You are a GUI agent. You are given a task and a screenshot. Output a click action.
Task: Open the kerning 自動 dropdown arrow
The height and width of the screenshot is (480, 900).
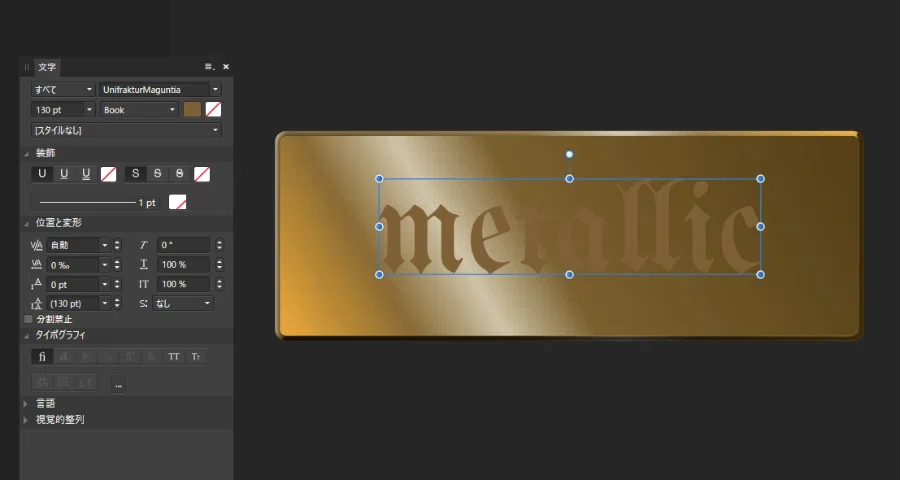point(104,245)
